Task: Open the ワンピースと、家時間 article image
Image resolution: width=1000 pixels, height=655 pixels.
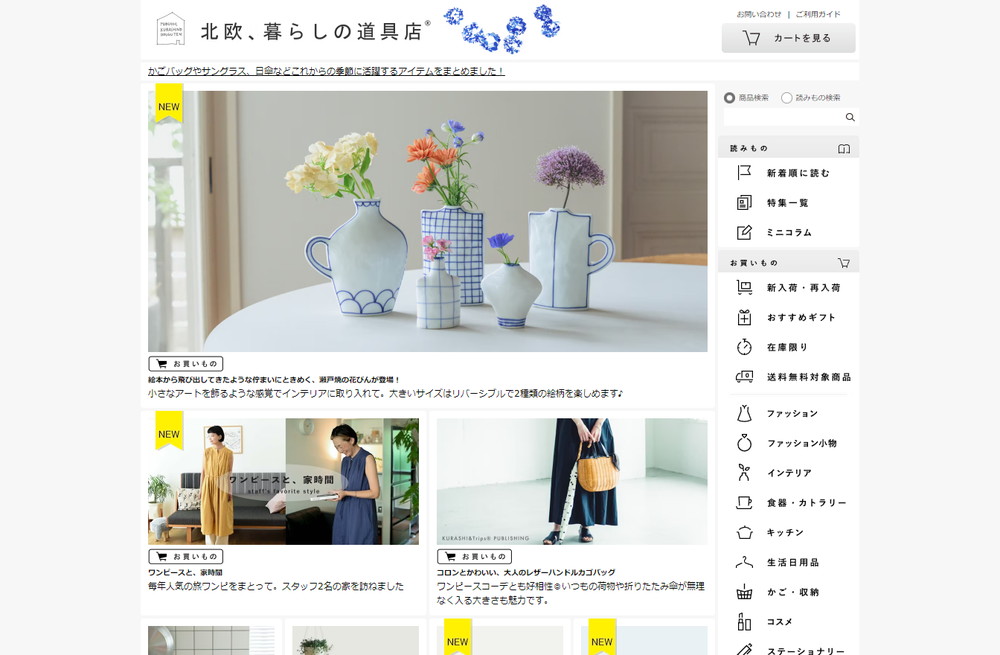Action: (283, 482)
